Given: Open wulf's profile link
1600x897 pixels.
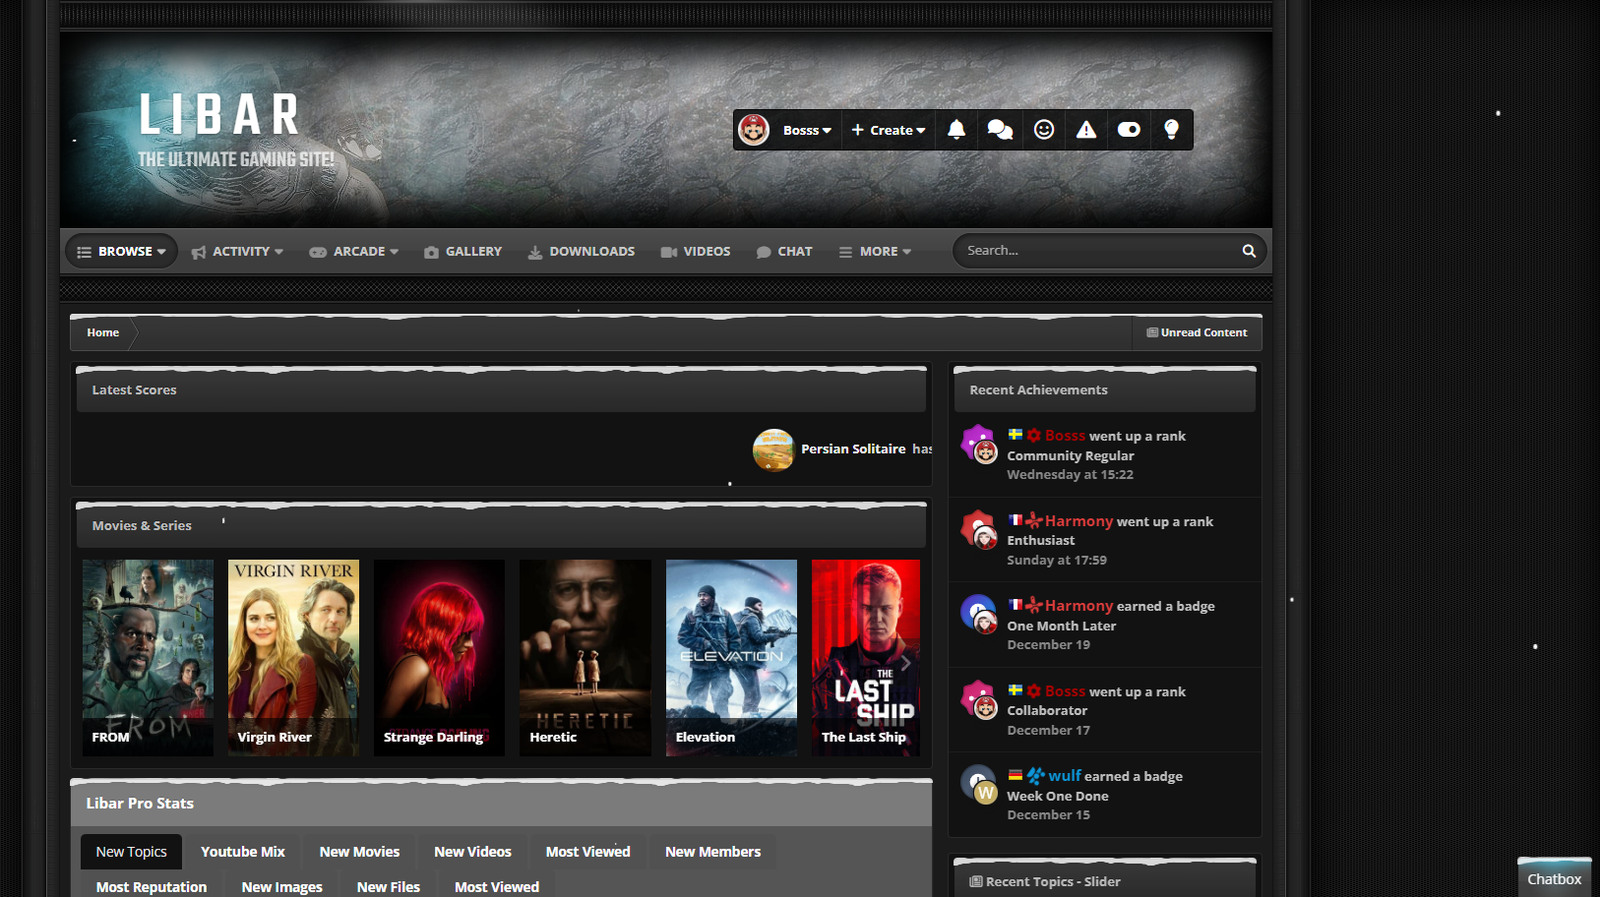Looking at the screenshot, I should pos(1065,776).
